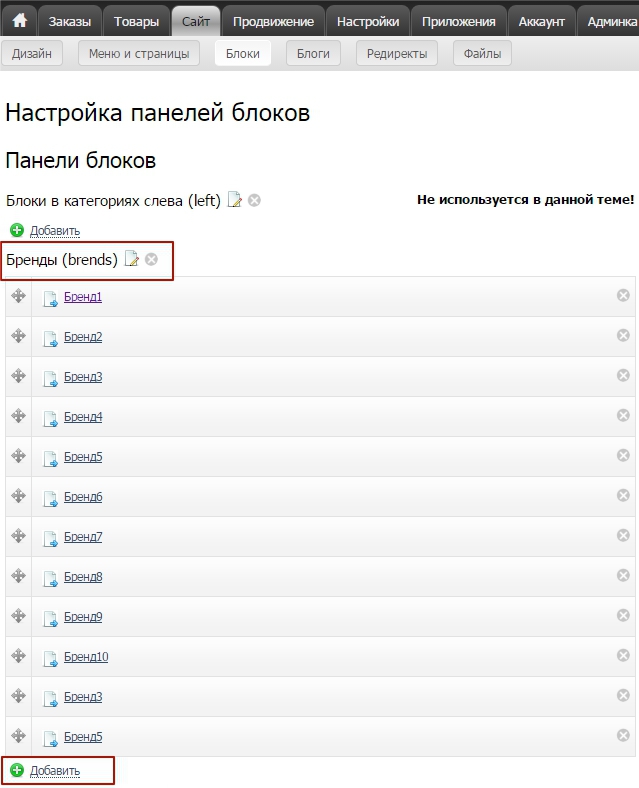Open the Бренд1 block link
The height and width of the screenshot is (788, 639).
click(83, 297)
